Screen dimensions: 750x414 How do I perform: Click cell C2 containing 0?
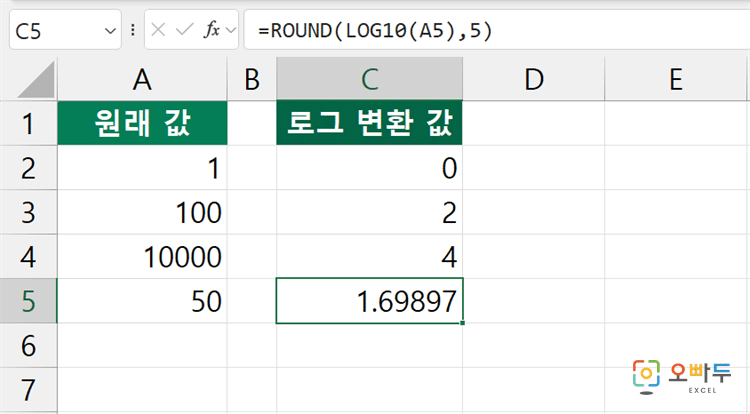pyautogui.click(x=369, y=168)
